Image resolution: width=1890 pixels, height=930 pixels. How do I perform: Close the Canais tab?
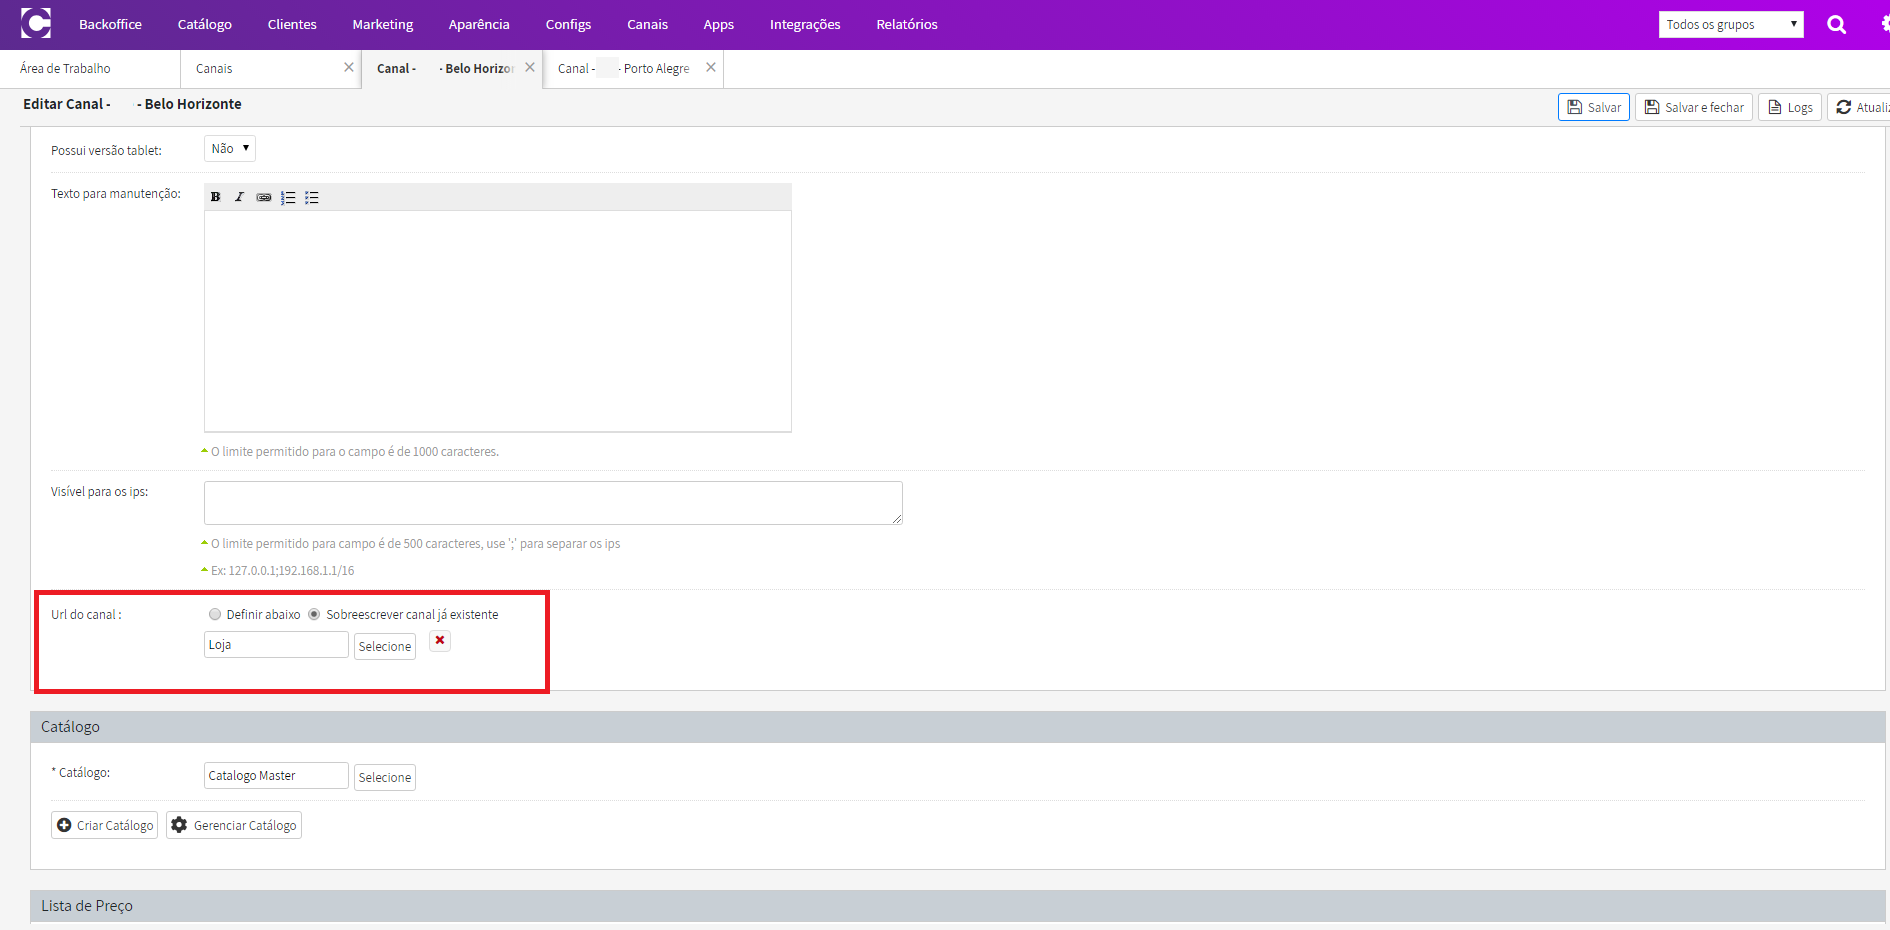[x=349, y=67]
